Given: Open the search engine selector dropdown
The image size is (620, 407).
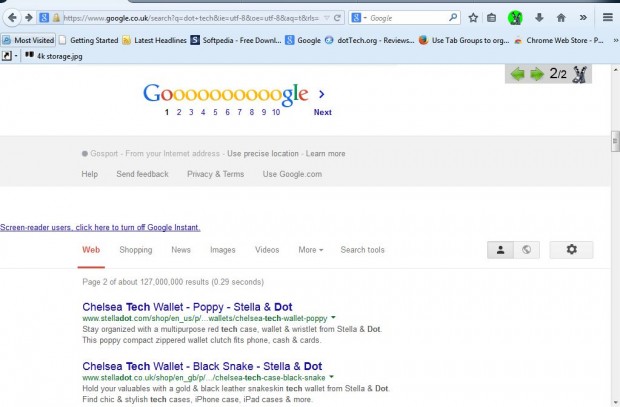Looking at the screenshot, I should [x=359, y=18].
